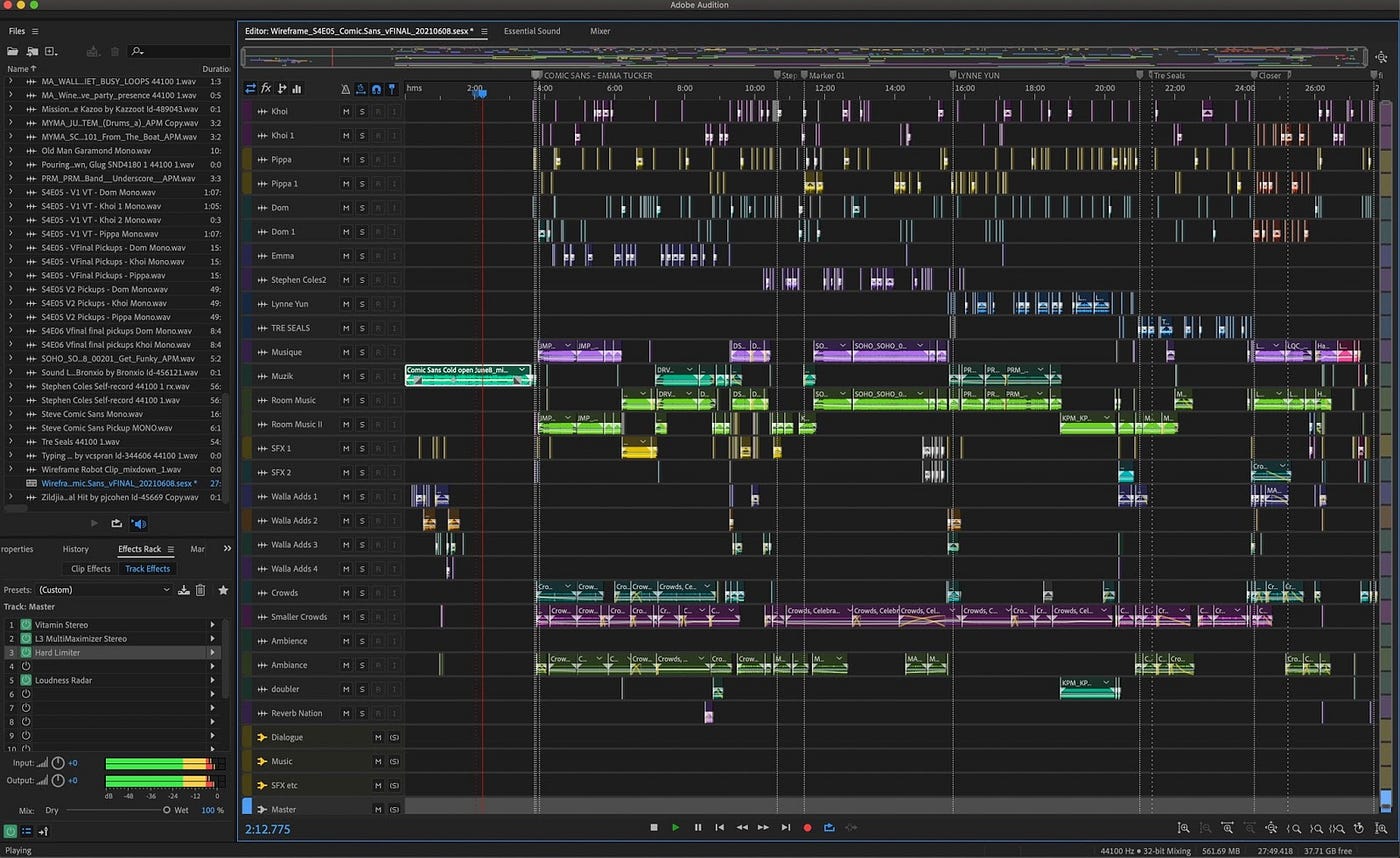Pause playback in transport
This screenshot has width=1400, height=858.
tap(698, 828)
